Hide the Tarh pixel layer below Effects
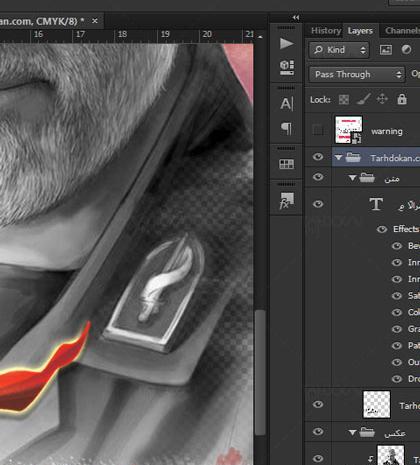 (x=318, y=404)
